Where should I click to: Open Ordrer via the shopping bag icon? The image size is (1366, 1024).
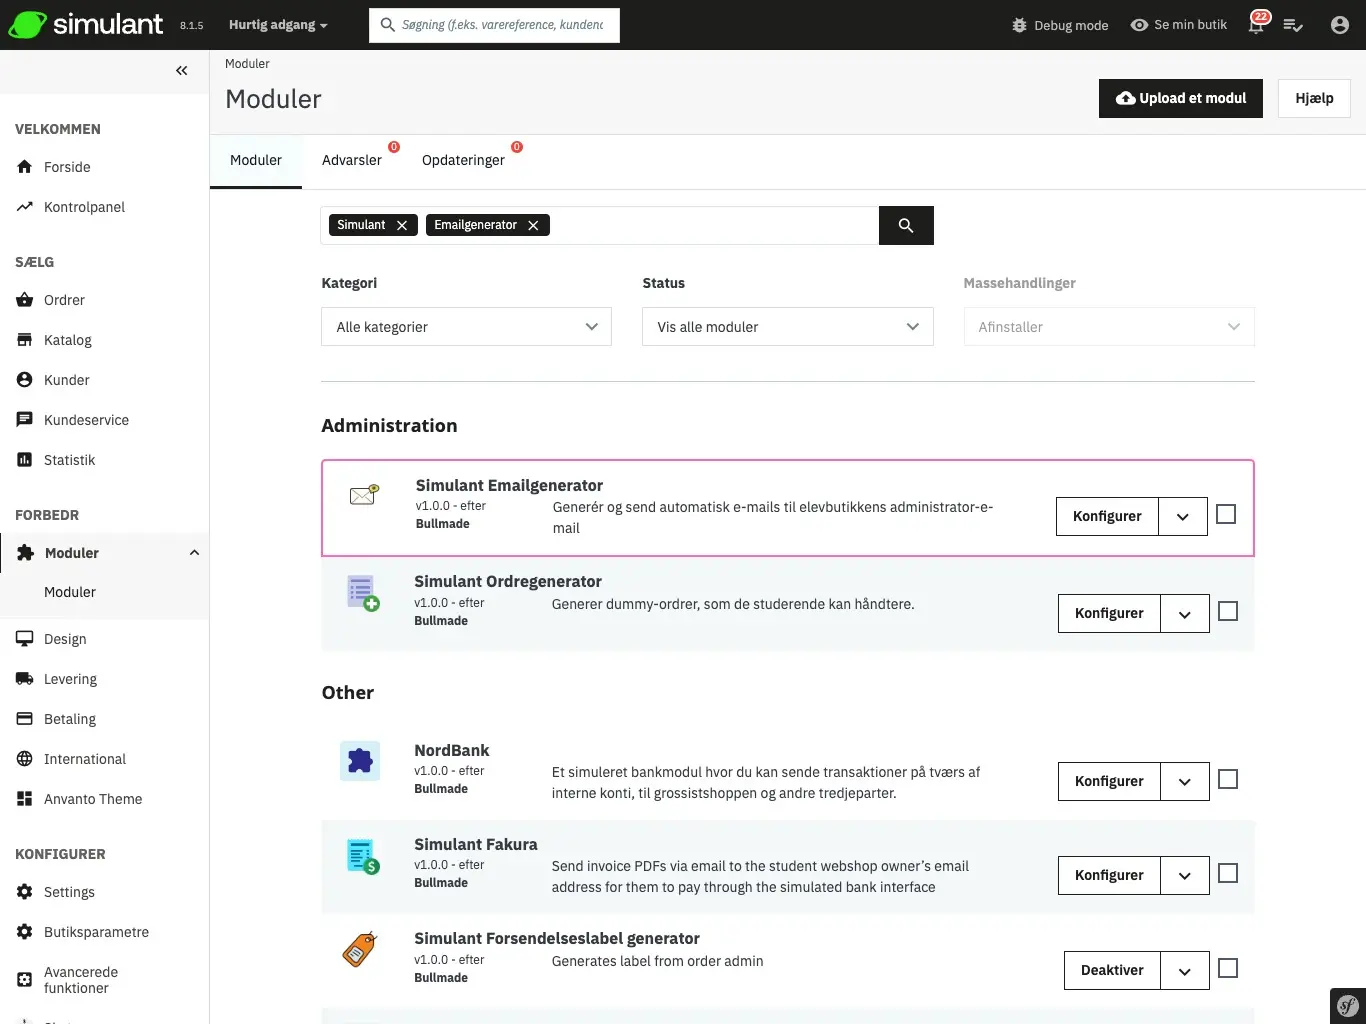pos(24,299)
